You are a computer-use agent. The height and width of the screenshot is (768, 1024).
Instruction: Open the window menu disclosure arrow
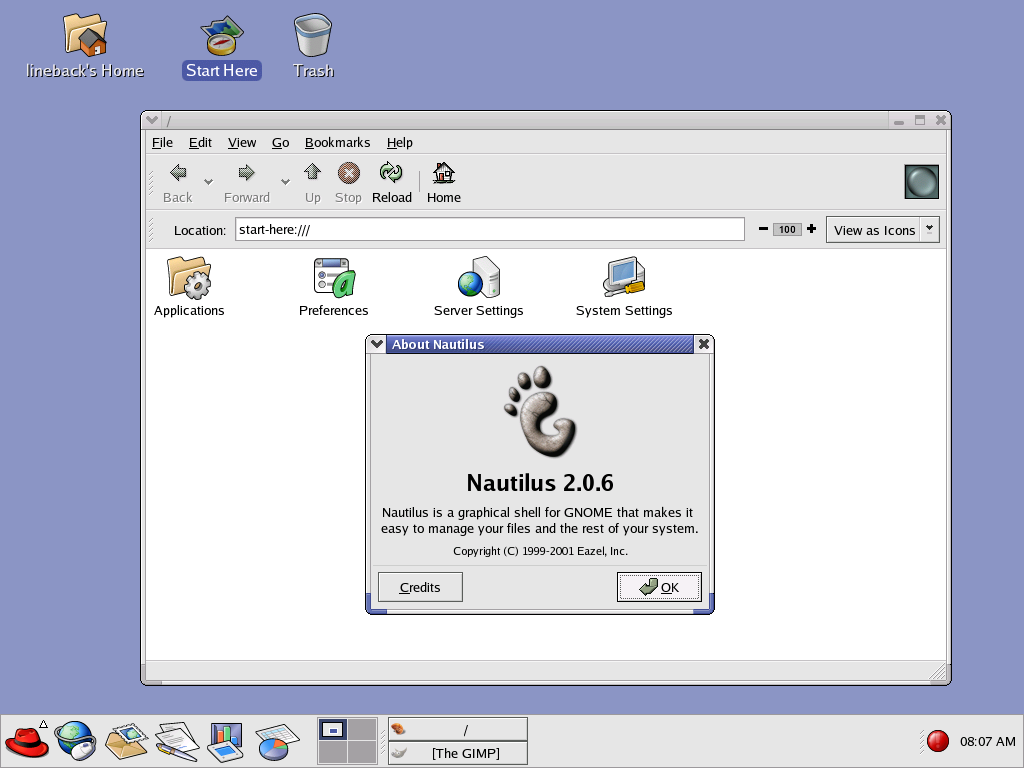click(151, 119)
